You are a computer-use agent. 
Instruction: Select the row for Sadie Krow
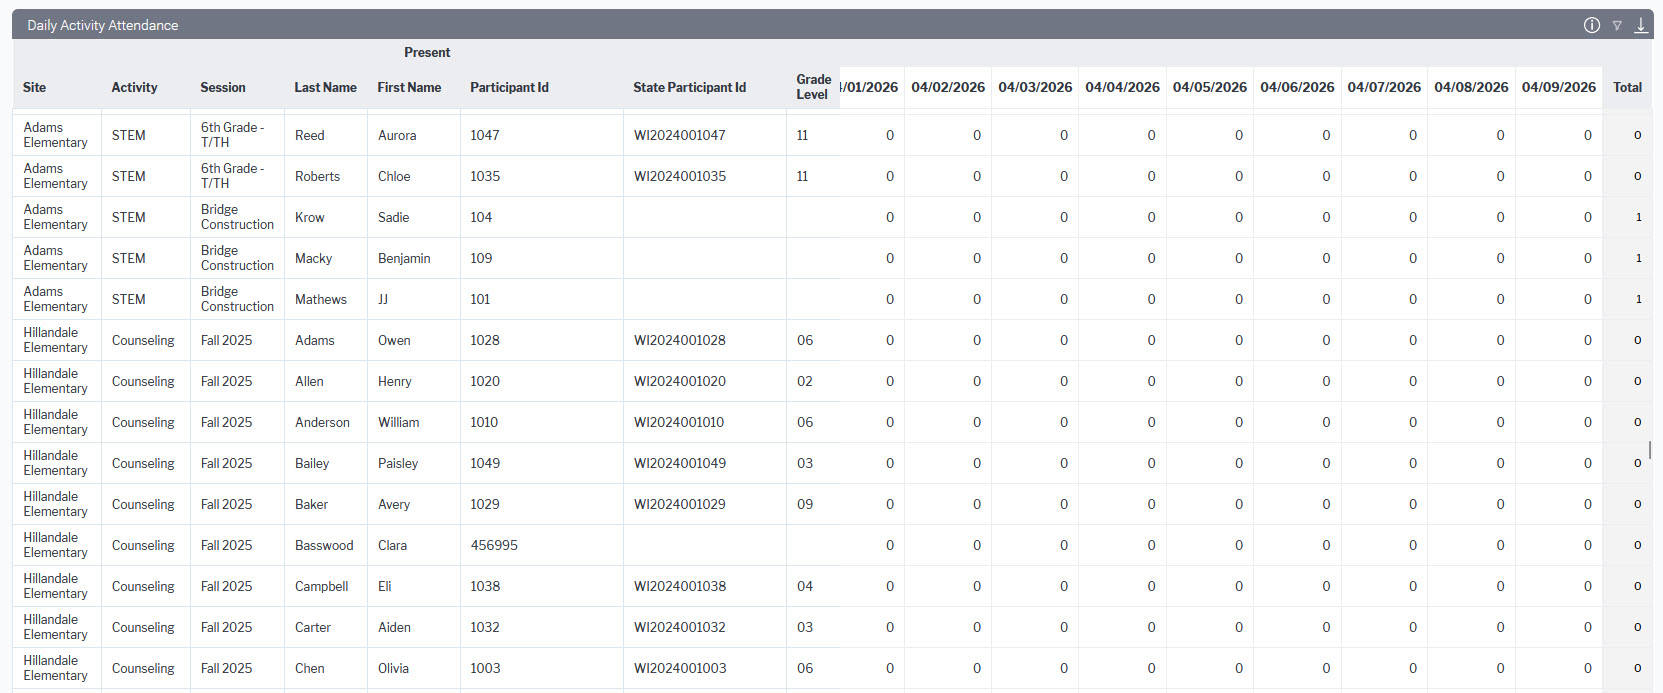point(832,217)
